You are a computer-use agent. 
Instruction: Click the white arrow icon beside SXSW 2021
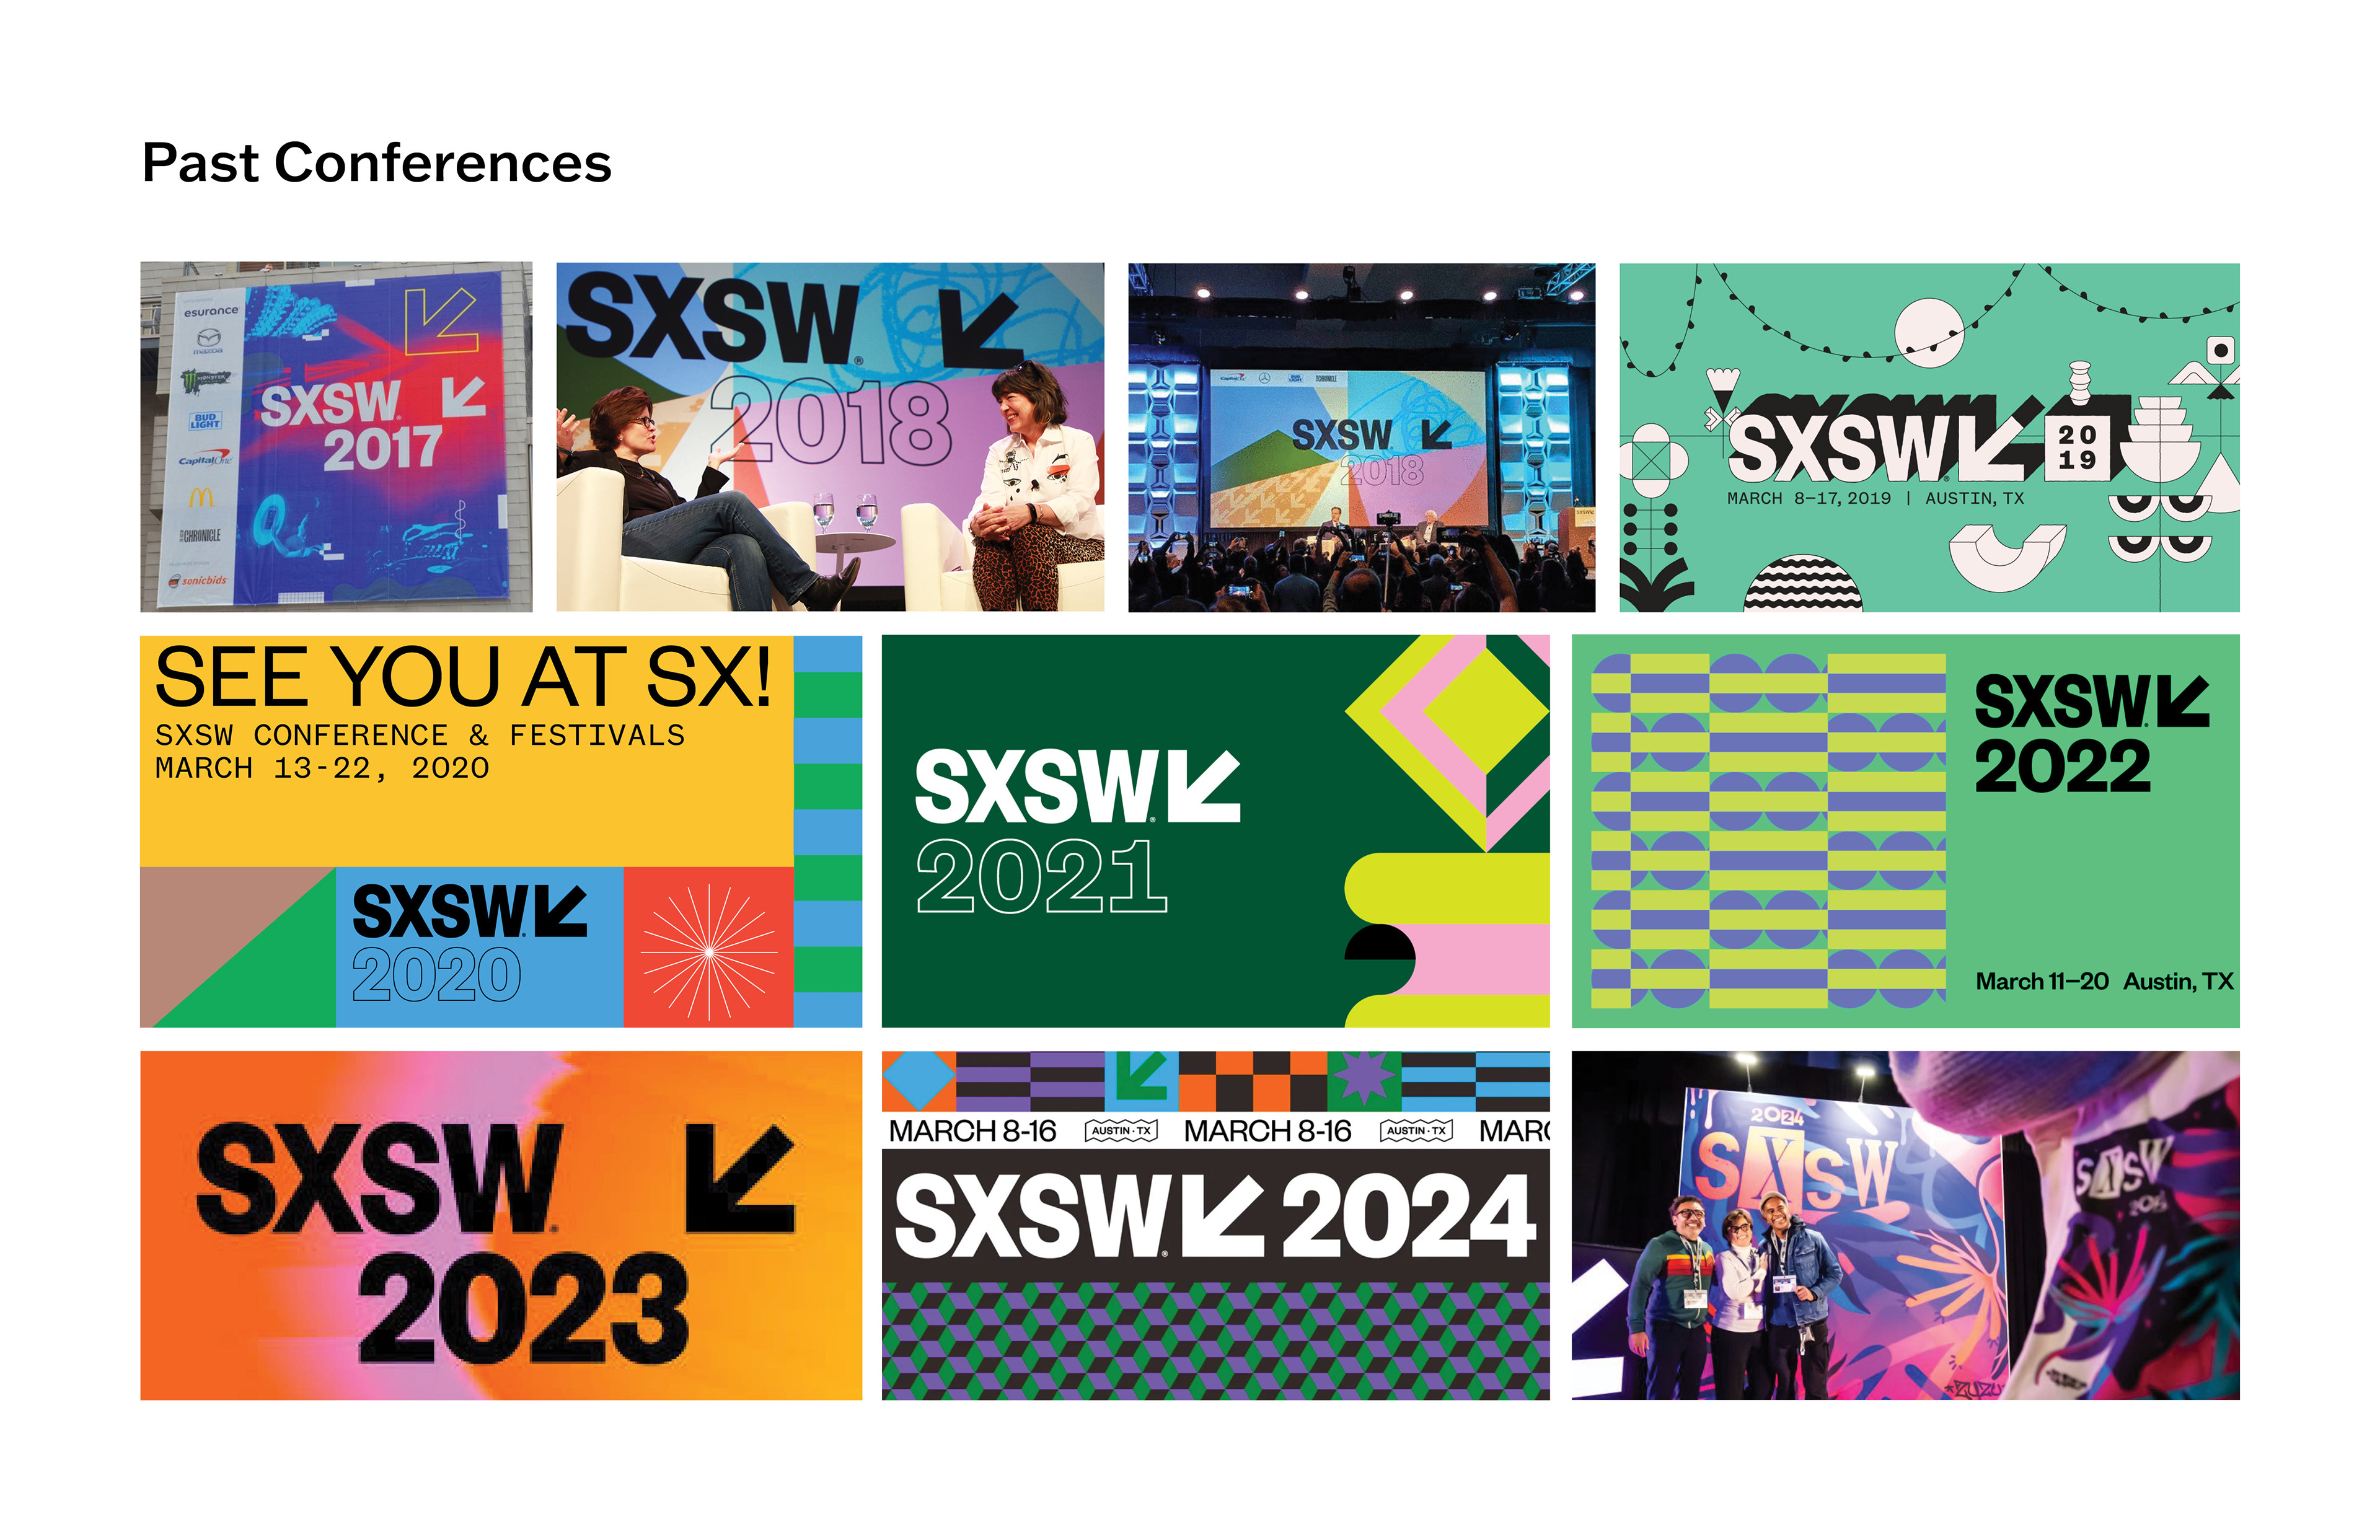[1204, 786]
